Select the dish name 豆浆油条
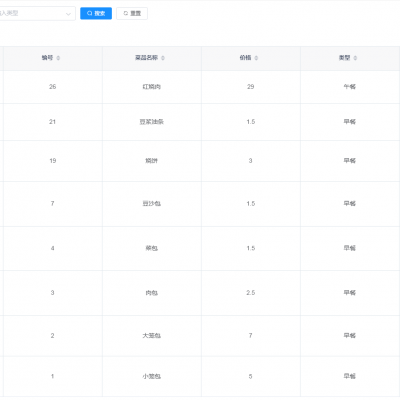 152,122
